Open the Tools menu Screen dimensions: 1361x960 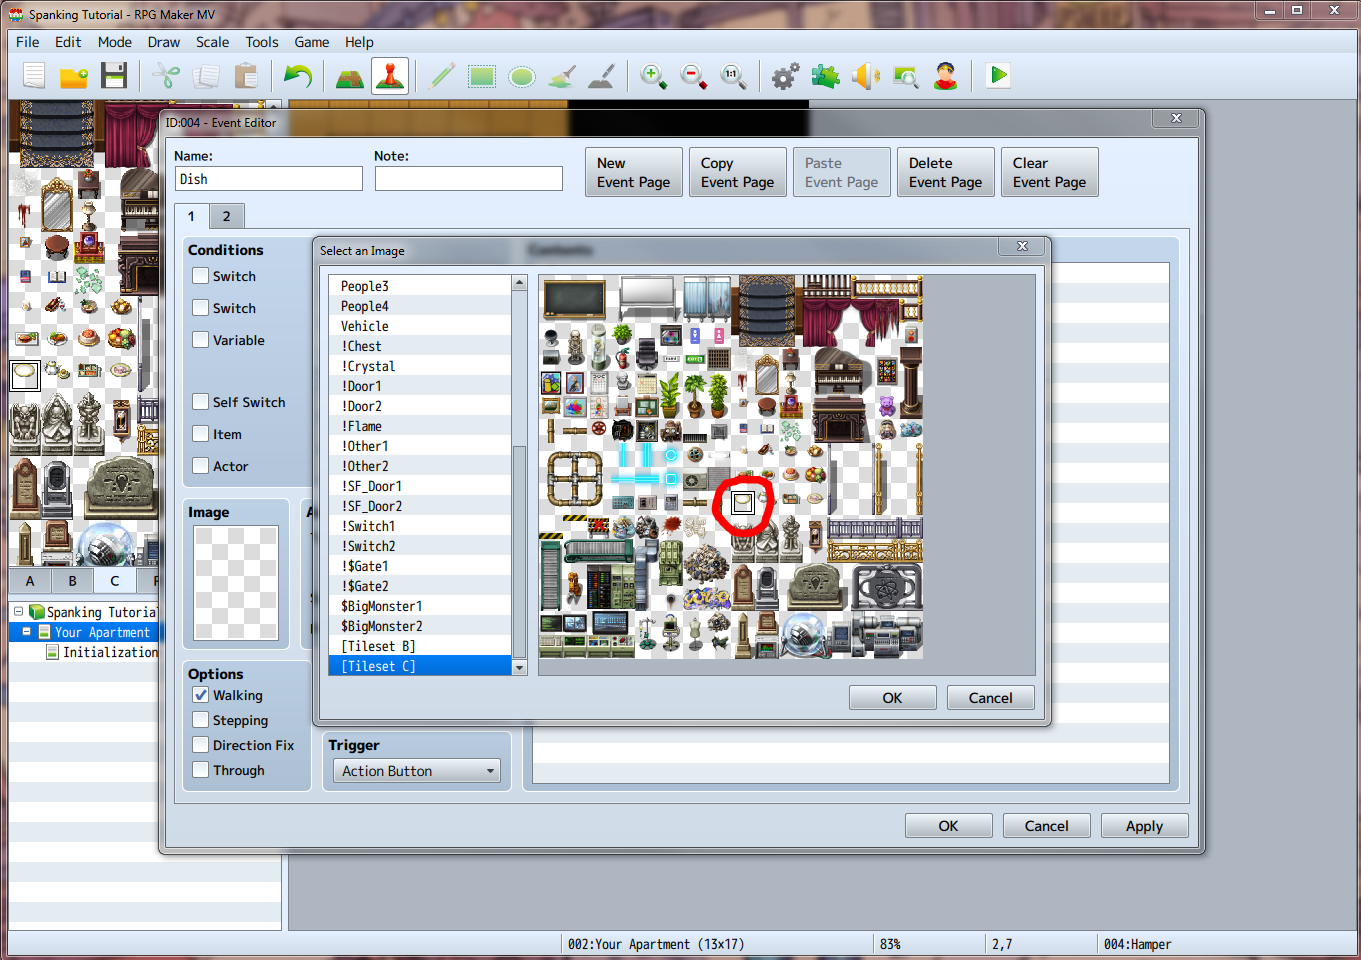[262, 42]
